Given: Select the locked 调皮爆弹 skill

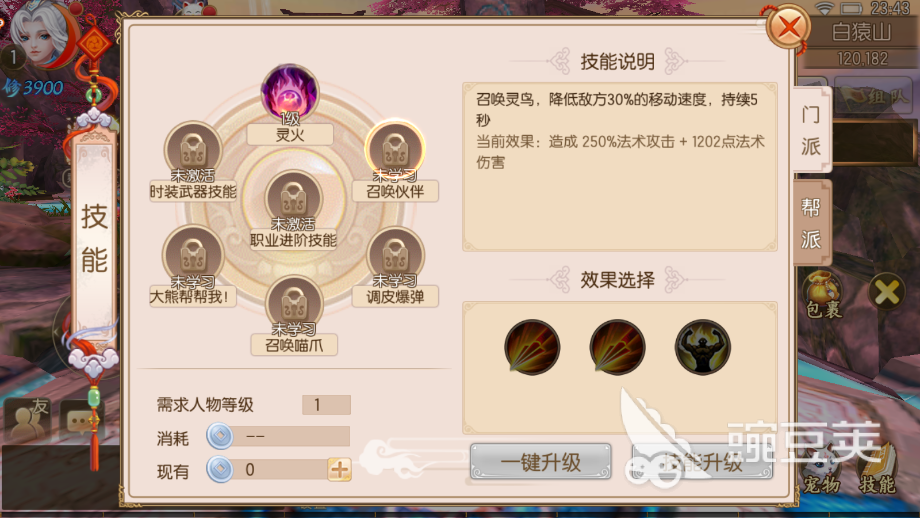Looking at the screenshot, I should 395,255.
